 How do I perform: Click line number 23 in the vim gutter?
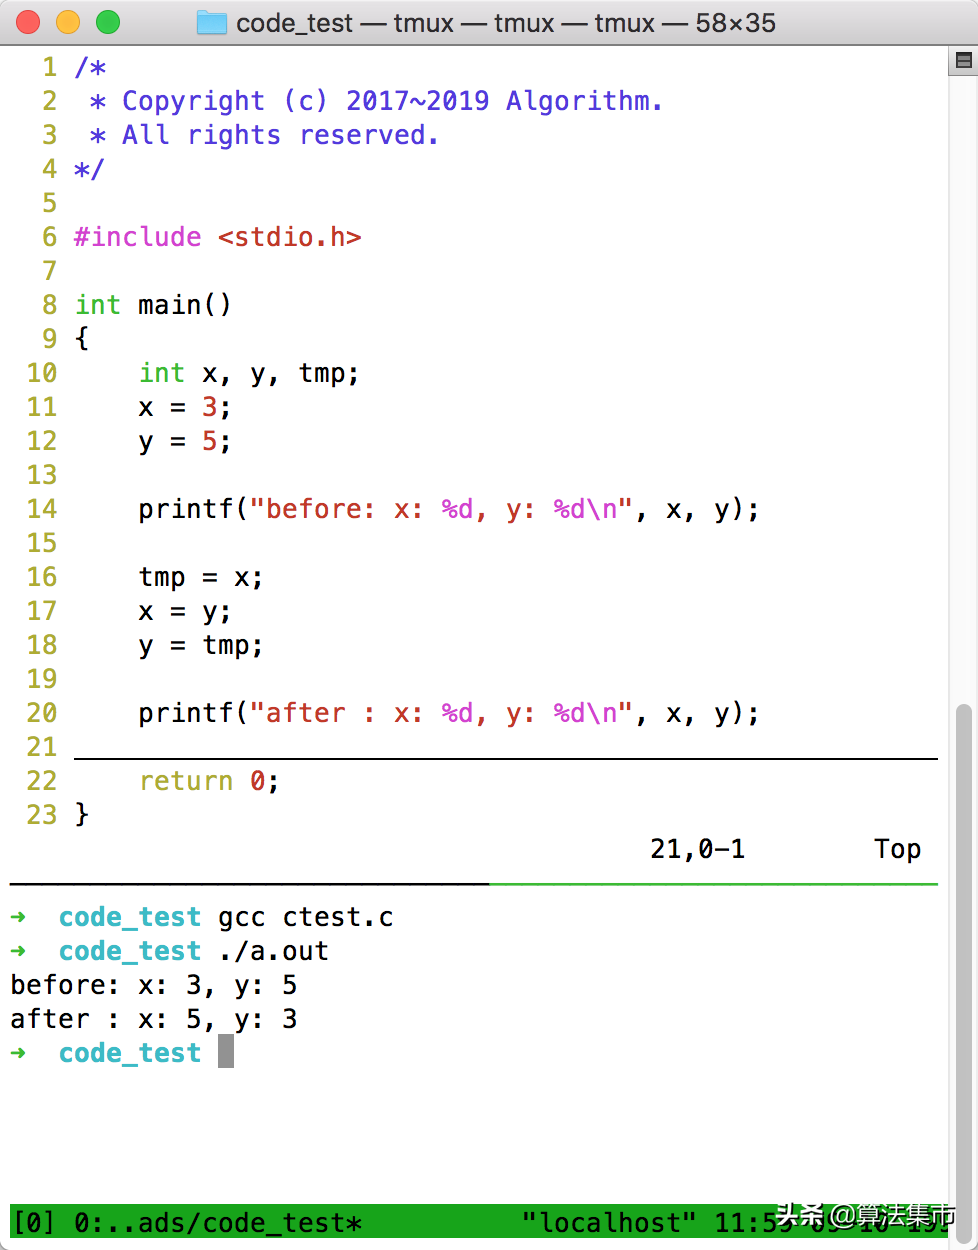(x=42, y=815)
